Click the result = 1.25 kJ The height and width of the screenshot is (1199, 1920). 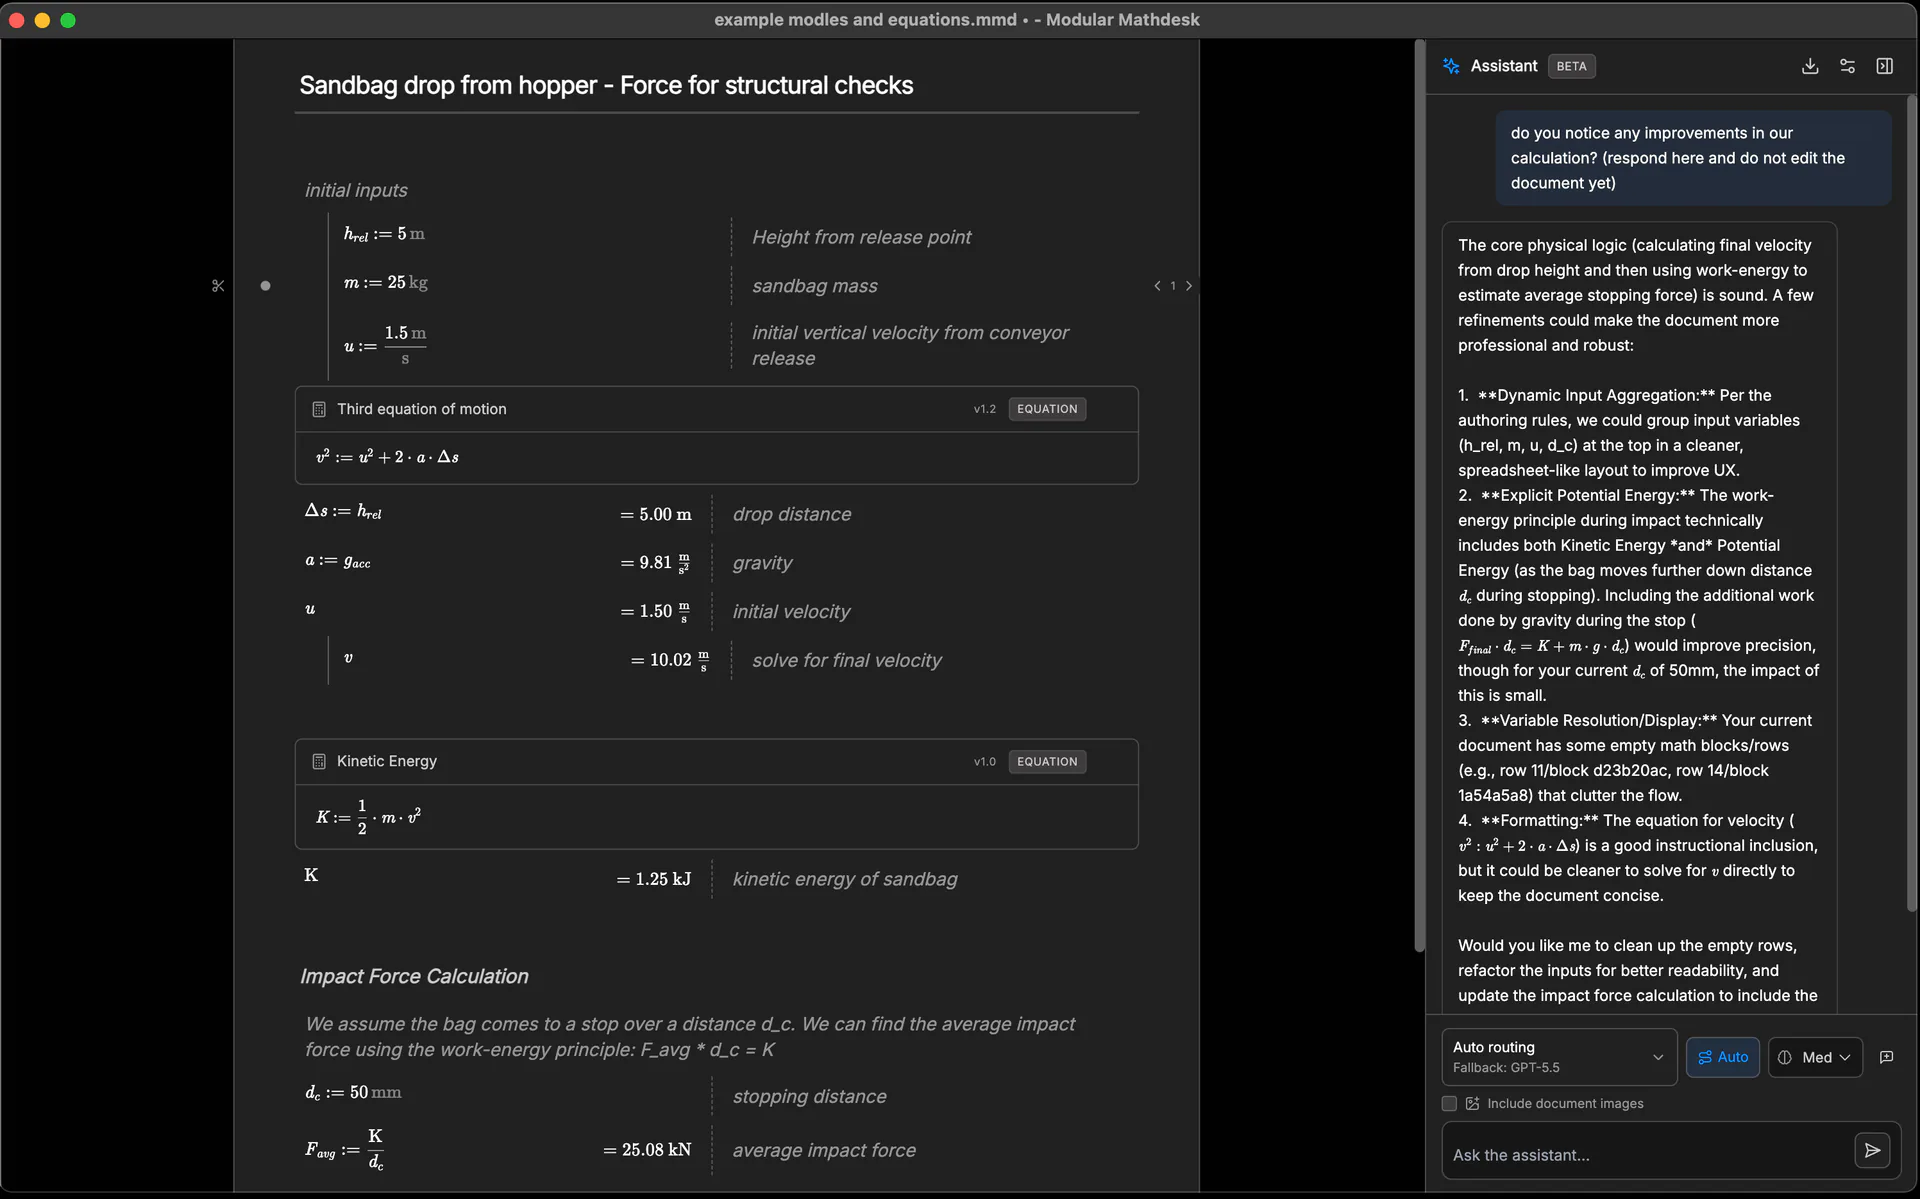654,879
